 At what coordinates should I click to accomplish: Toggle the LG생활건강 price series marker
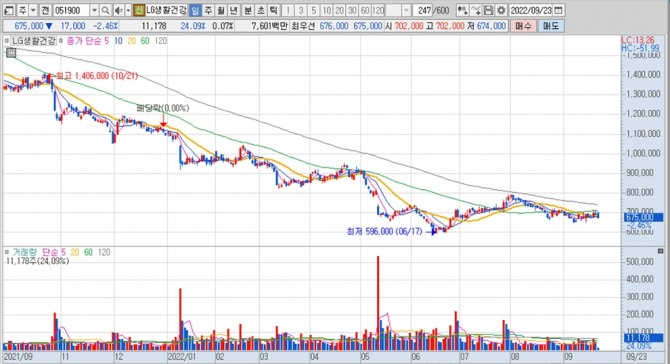pyautogui.click(x=7, y=41)
